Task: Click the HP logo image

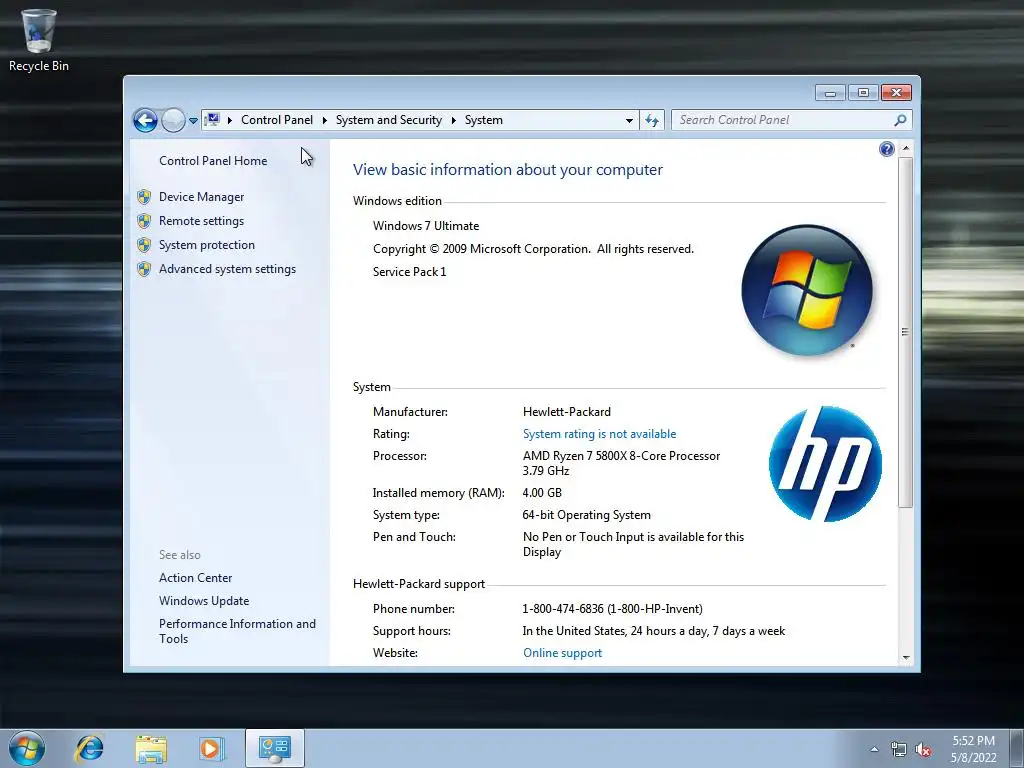Action: click(x=825, y=464)
